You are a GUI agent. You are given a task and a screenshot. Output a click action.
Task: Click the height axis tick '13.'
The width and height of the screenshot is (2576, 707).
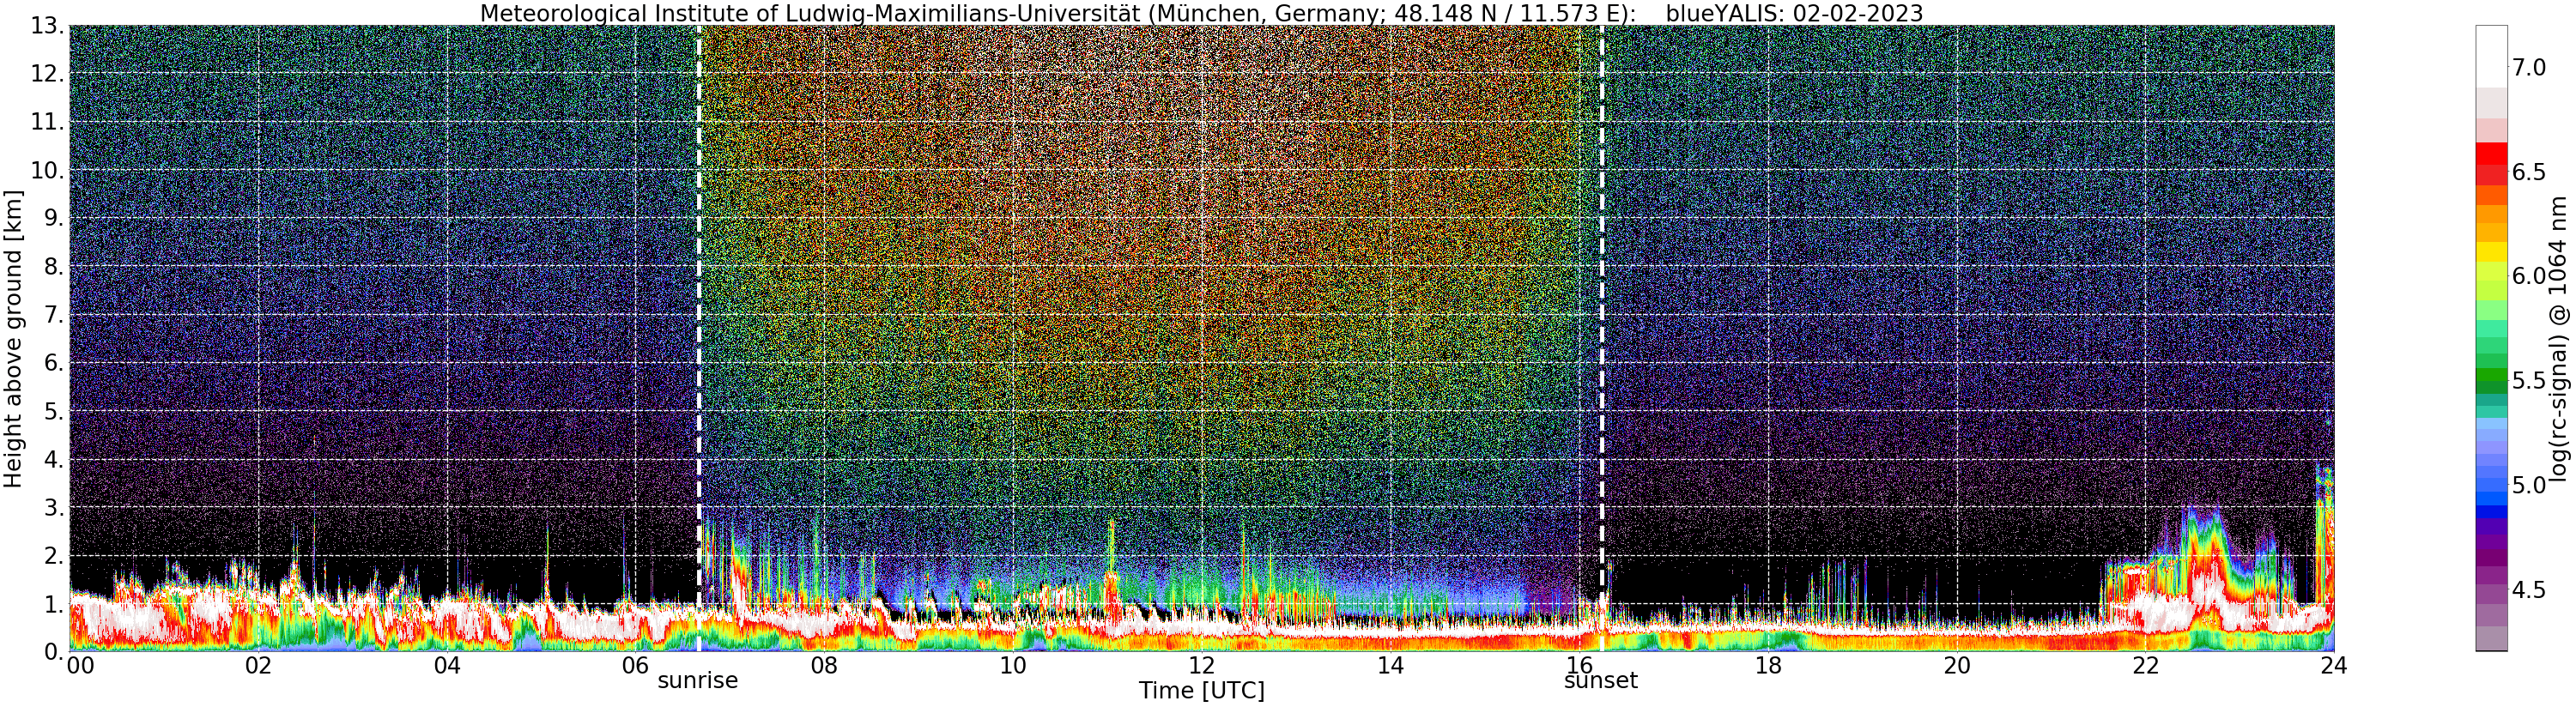click(x=48, y=26)
